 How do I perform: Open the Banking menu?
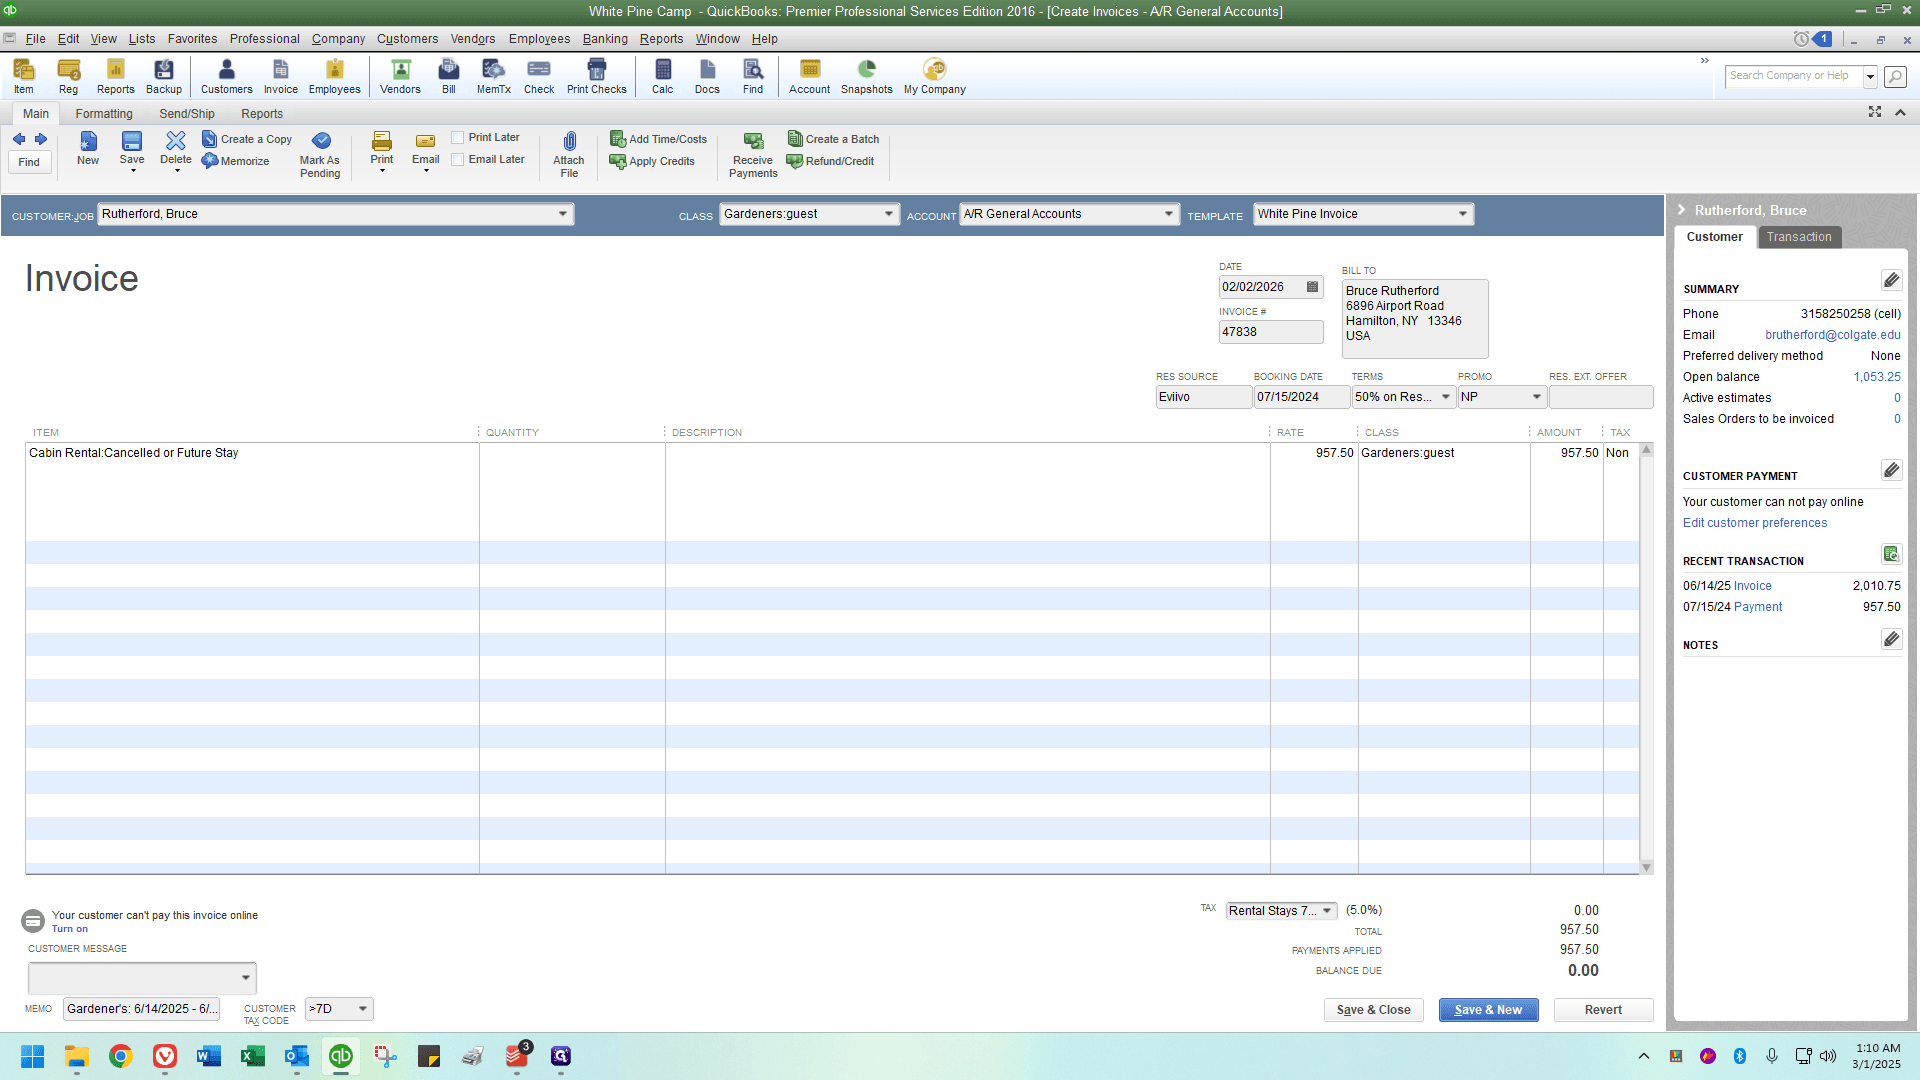point(605,39)
